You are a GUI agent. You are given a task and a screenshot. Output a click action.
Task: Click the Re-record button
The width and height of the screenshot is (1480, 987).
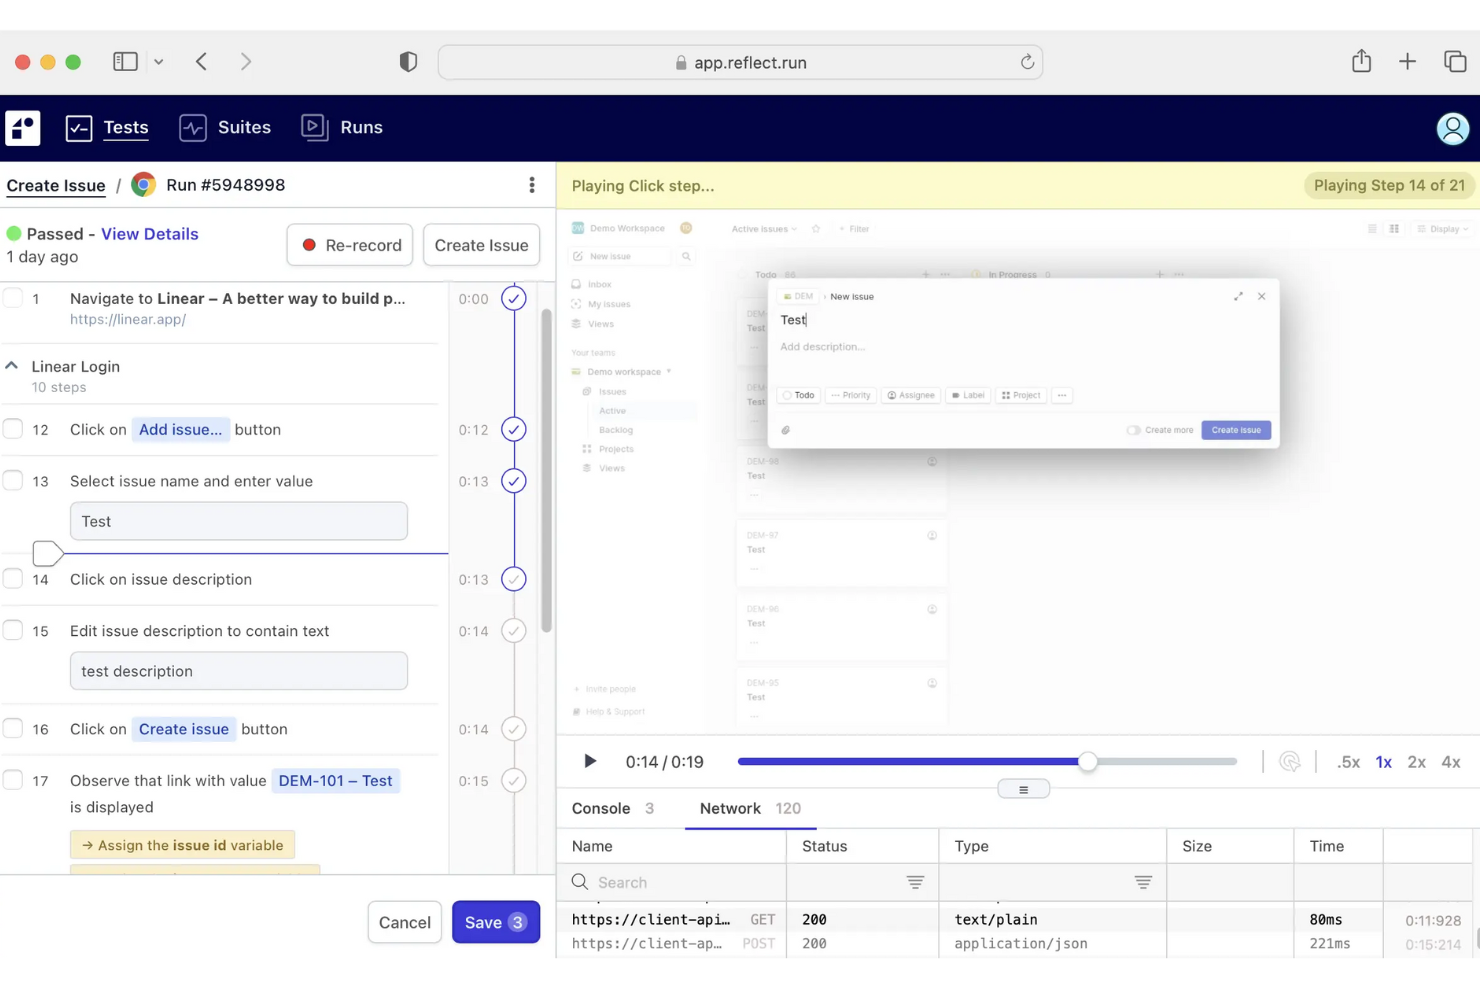(349, 245)
